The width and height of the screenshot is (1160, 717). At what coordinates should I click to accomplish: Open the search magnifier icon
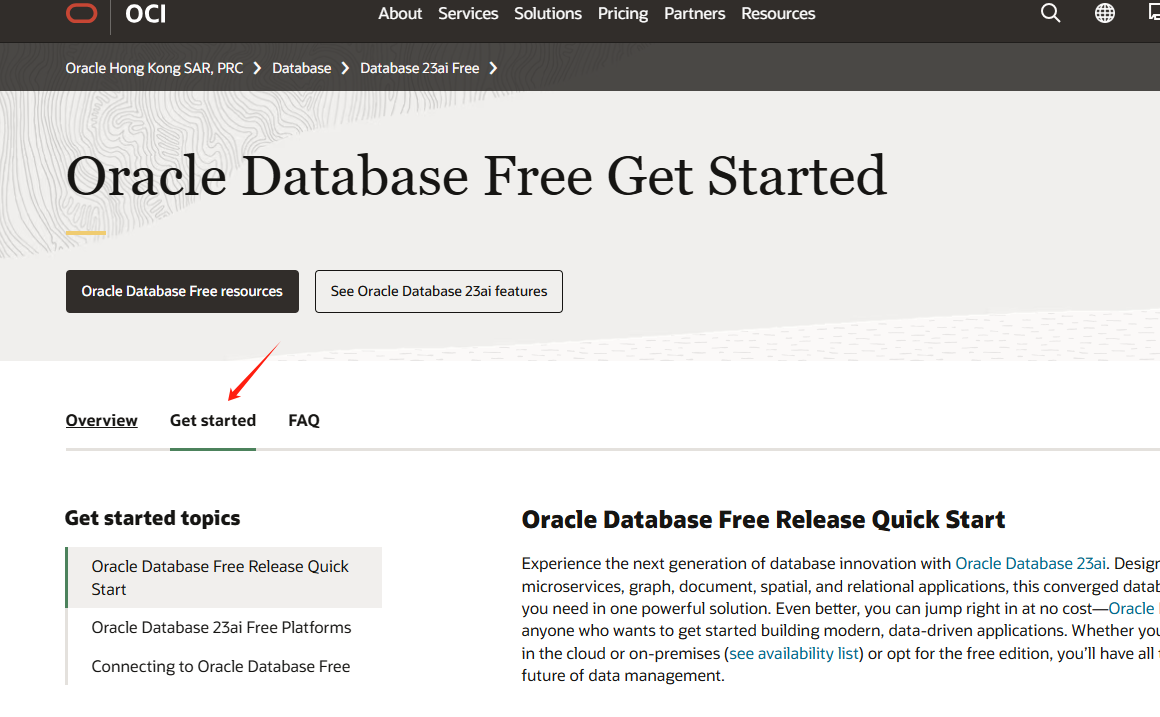[x=1051, y=13]
